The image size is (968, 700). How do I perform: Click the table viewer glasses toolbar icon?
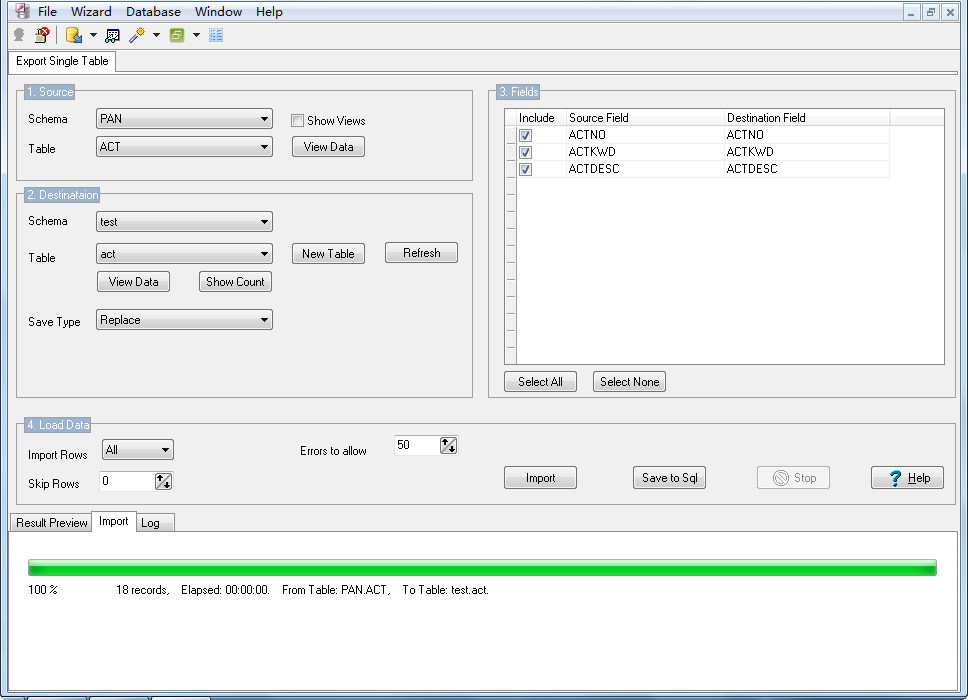click(x=112, y=36)
